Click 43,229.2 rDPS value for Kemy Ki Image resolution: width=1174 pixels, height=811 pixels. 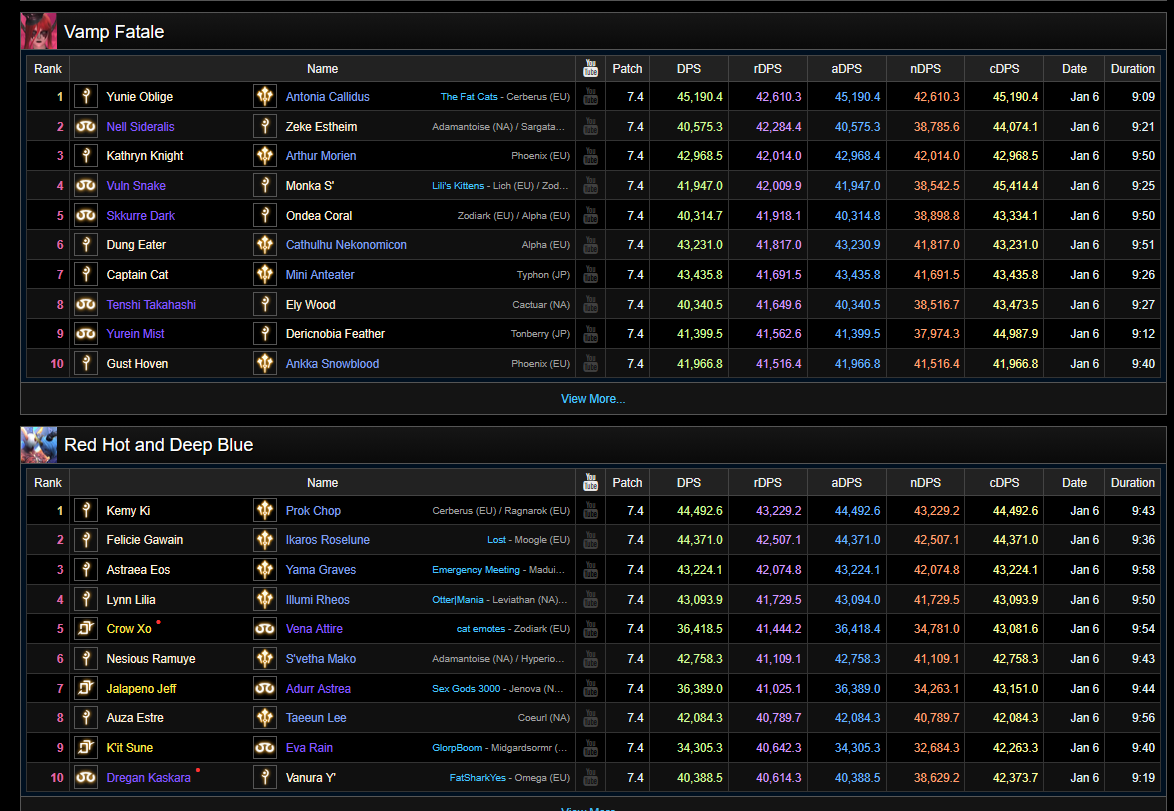tap(779, 511)
